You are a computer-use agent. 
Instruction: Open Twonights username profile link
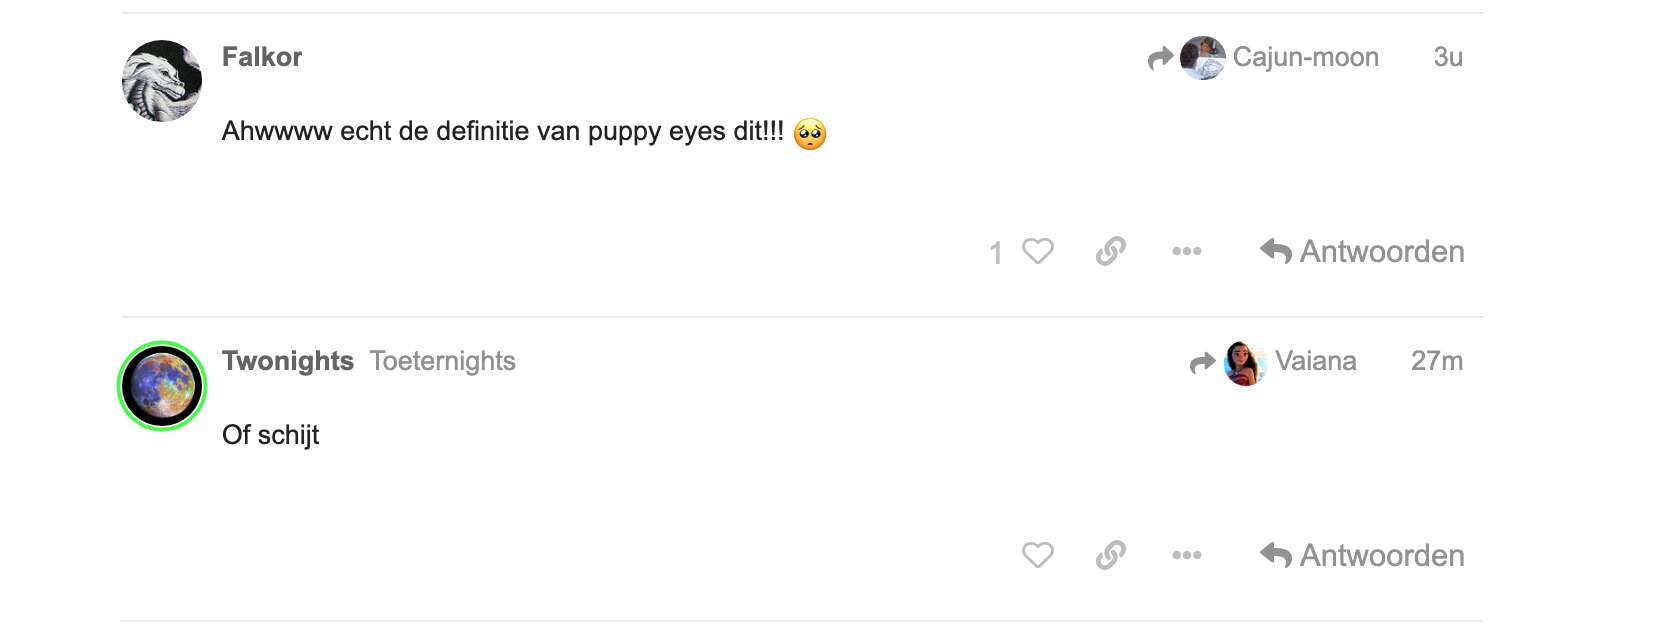(288, 361)
